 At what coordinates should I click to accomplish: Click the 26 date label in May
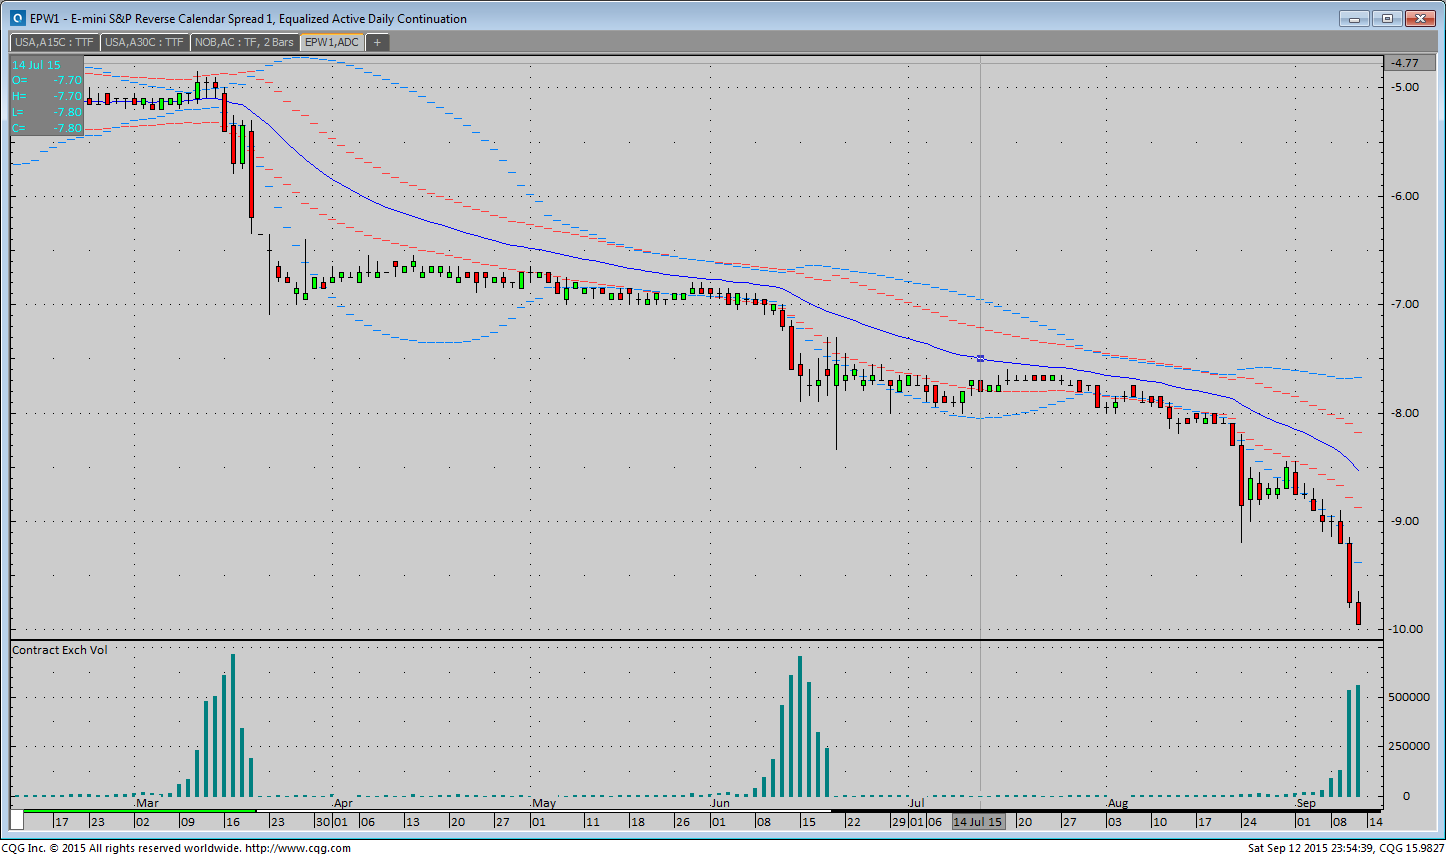coord(682,822)
